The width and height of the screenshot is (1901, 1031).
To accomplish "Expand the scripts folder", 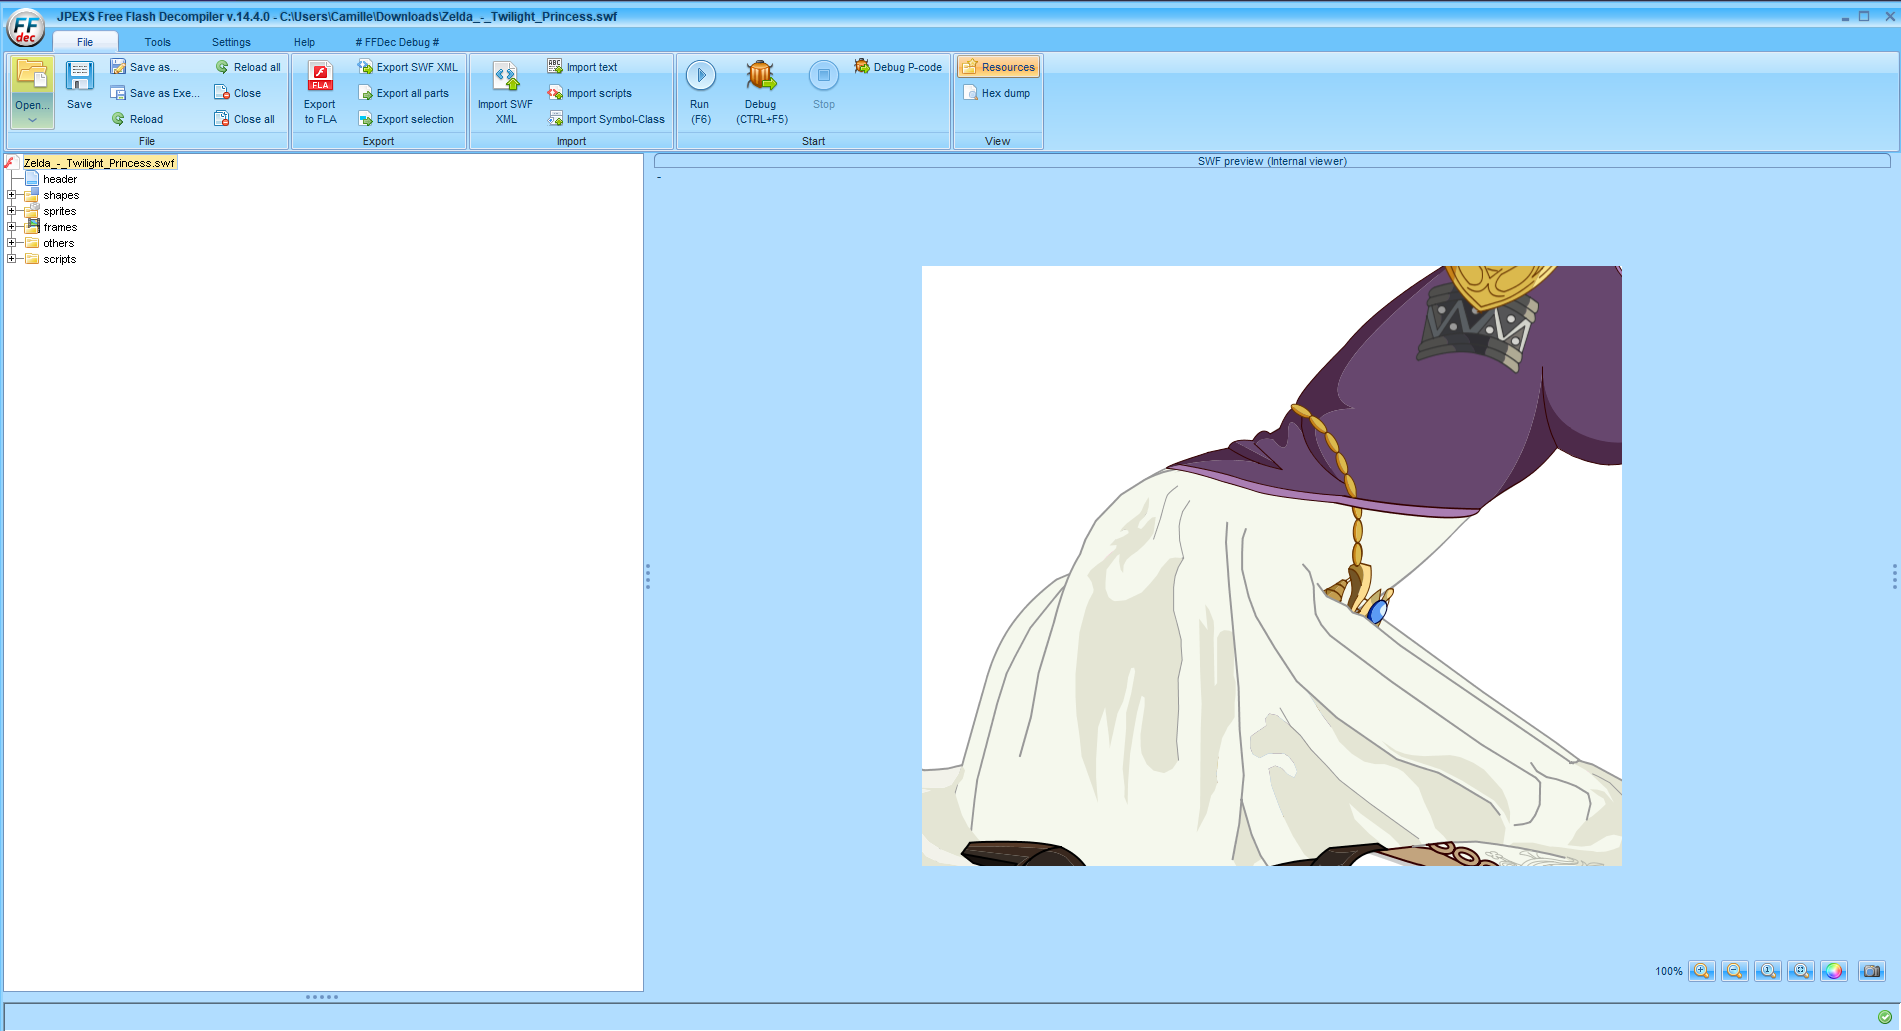I will [11, 258].
